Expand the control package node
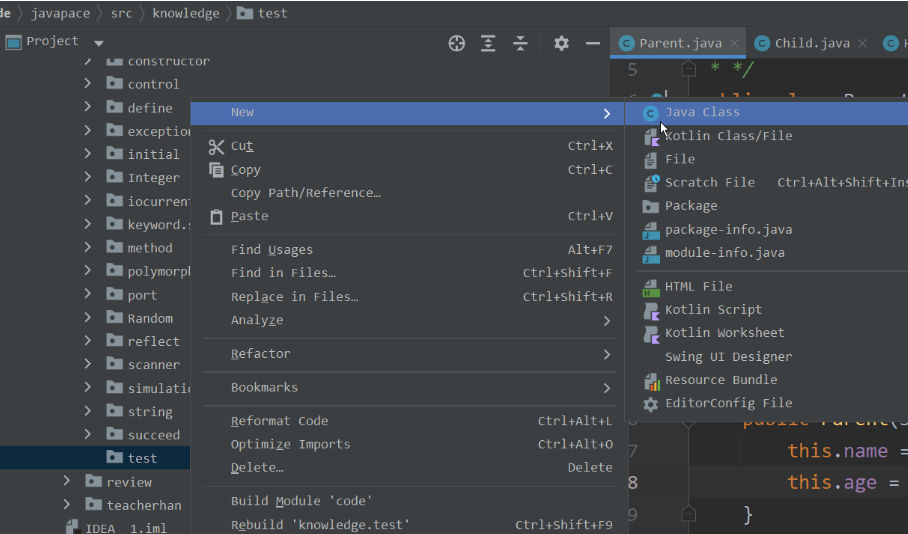This screenshot has width=908, height=534. [x=88, y=84]
